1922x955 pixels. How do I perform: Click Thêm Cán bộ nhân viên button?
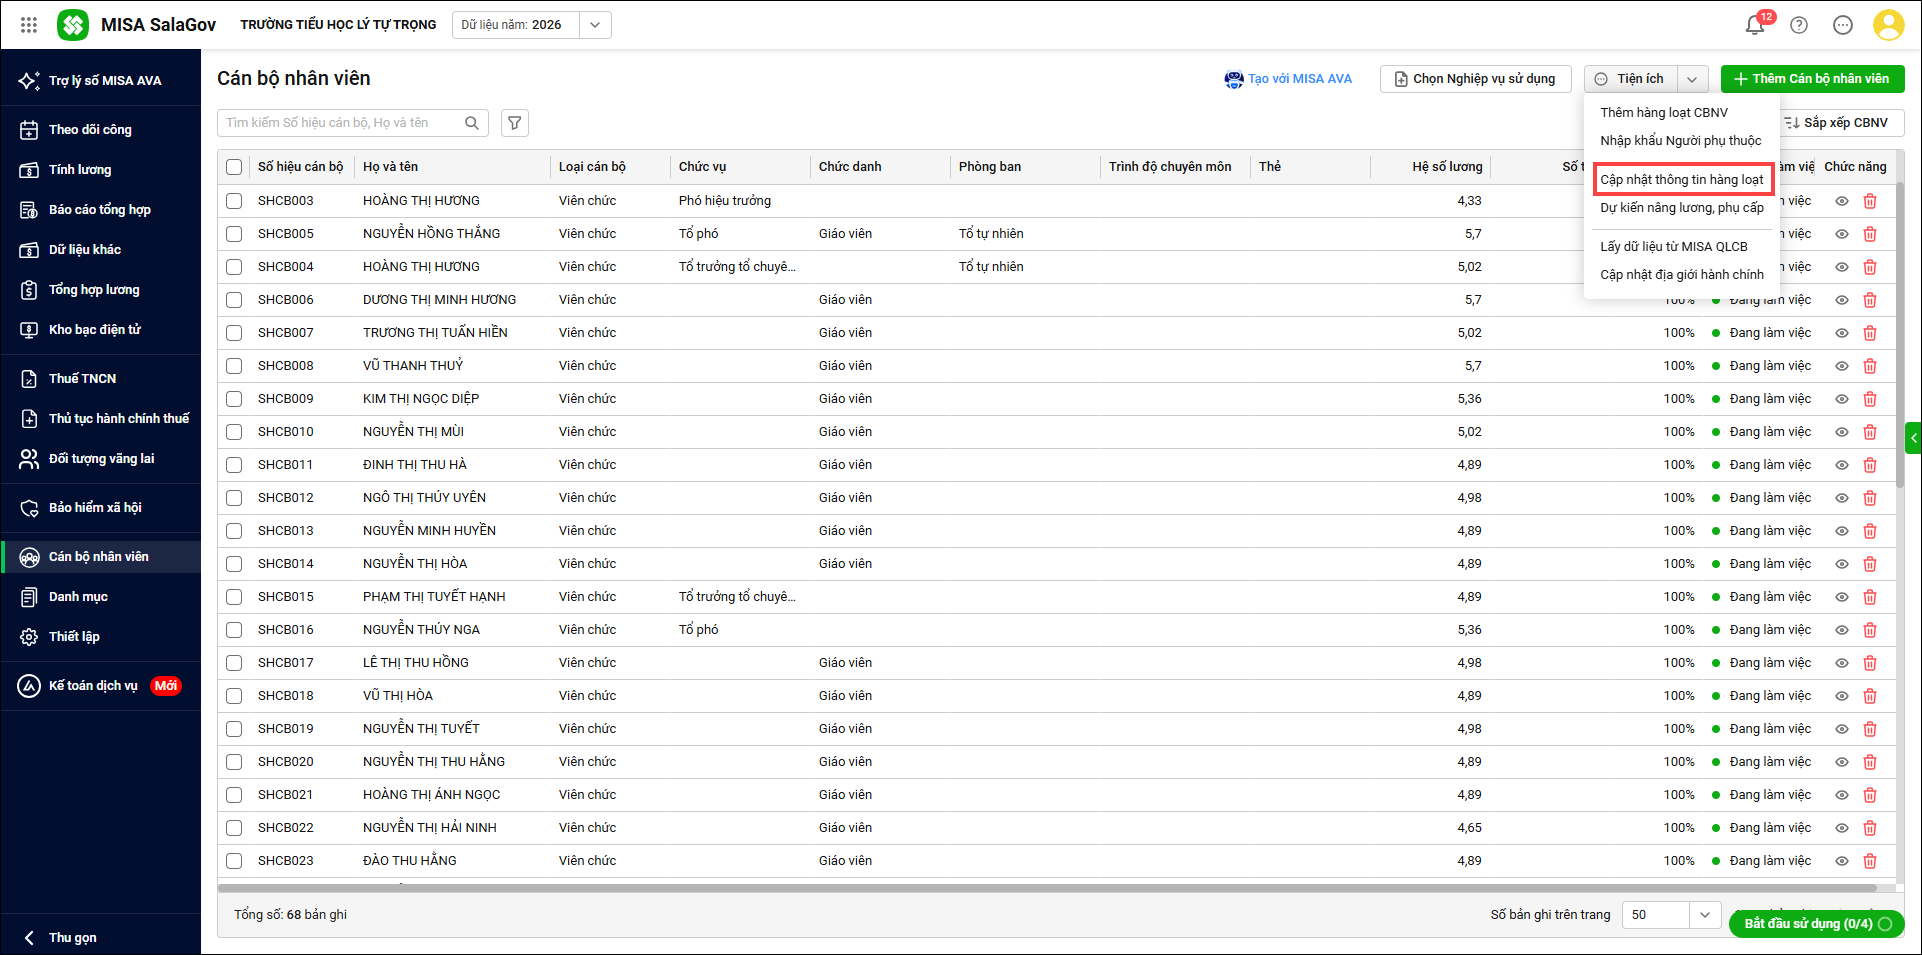coord(1812,79)
